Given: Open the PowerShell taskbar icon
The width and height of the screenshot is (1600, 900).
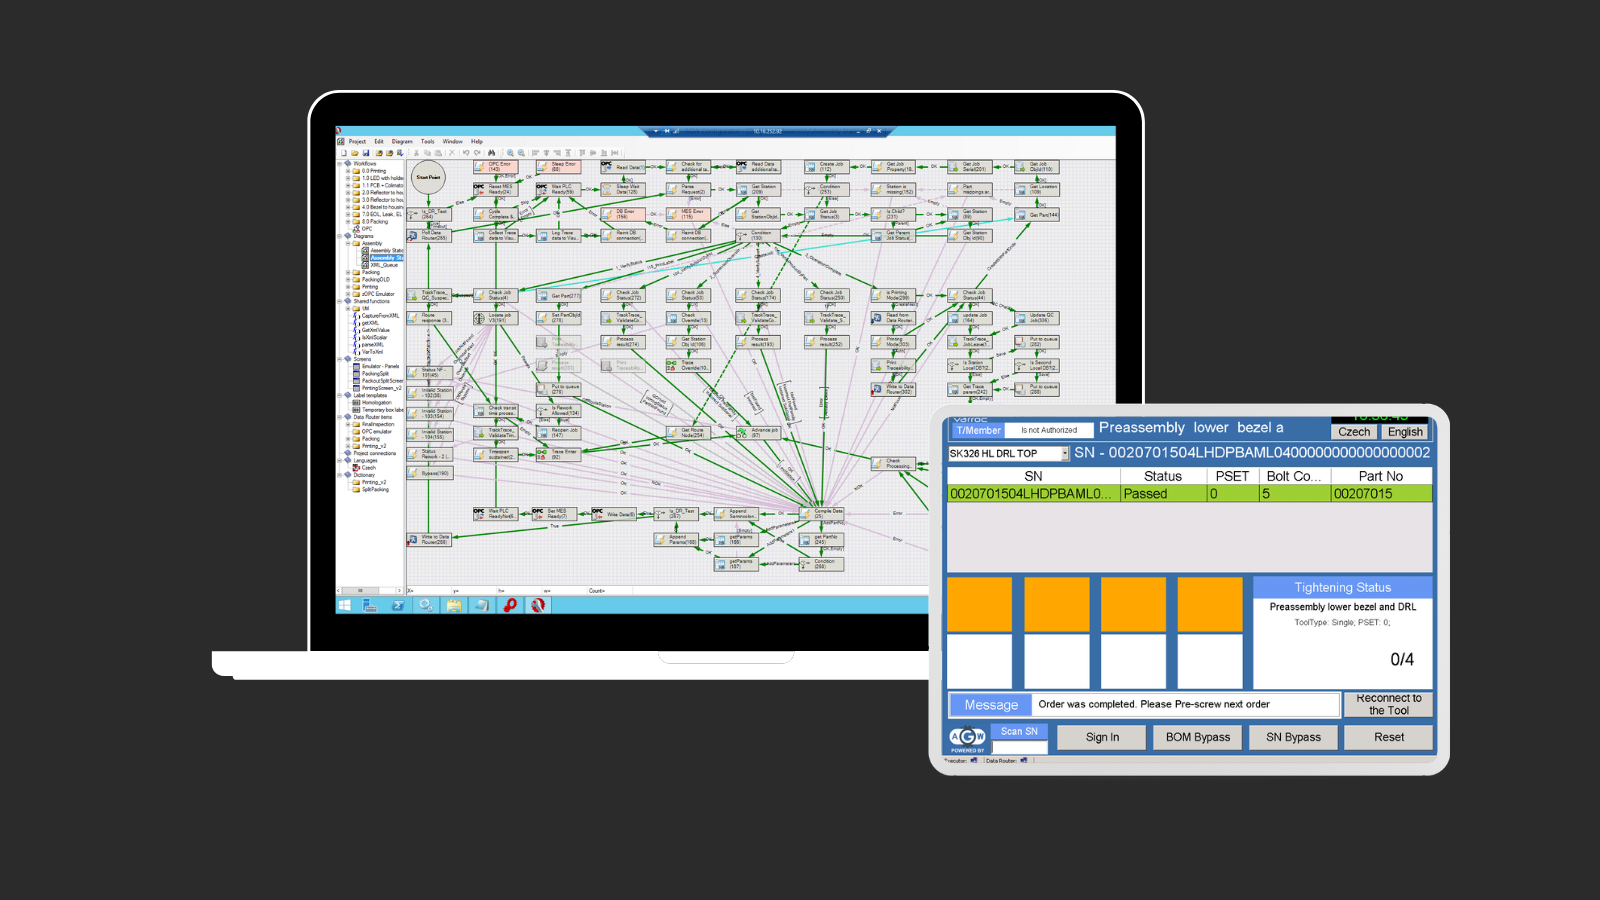Looking at the screenshot, I should click(398, 605).
